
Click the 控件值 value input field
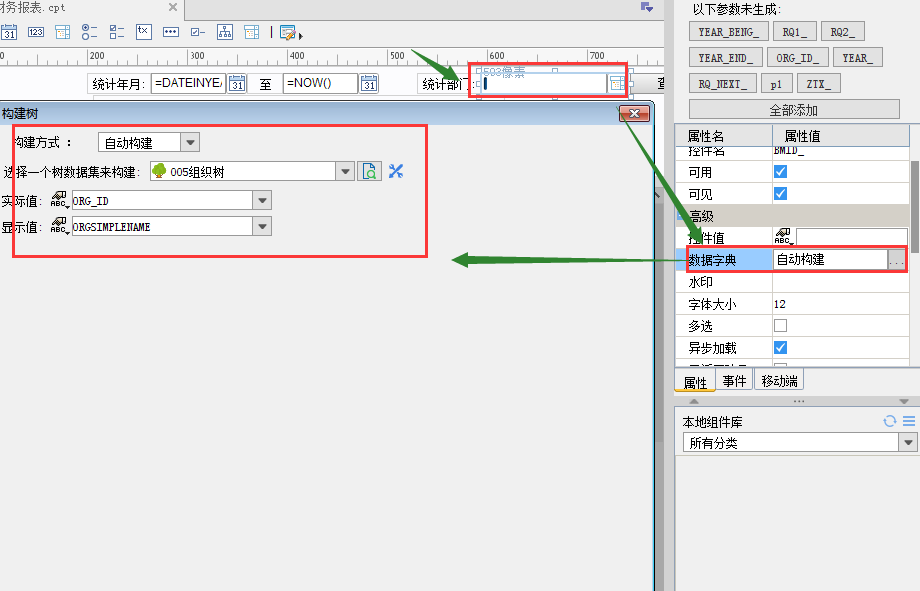(x=852, y=237)
